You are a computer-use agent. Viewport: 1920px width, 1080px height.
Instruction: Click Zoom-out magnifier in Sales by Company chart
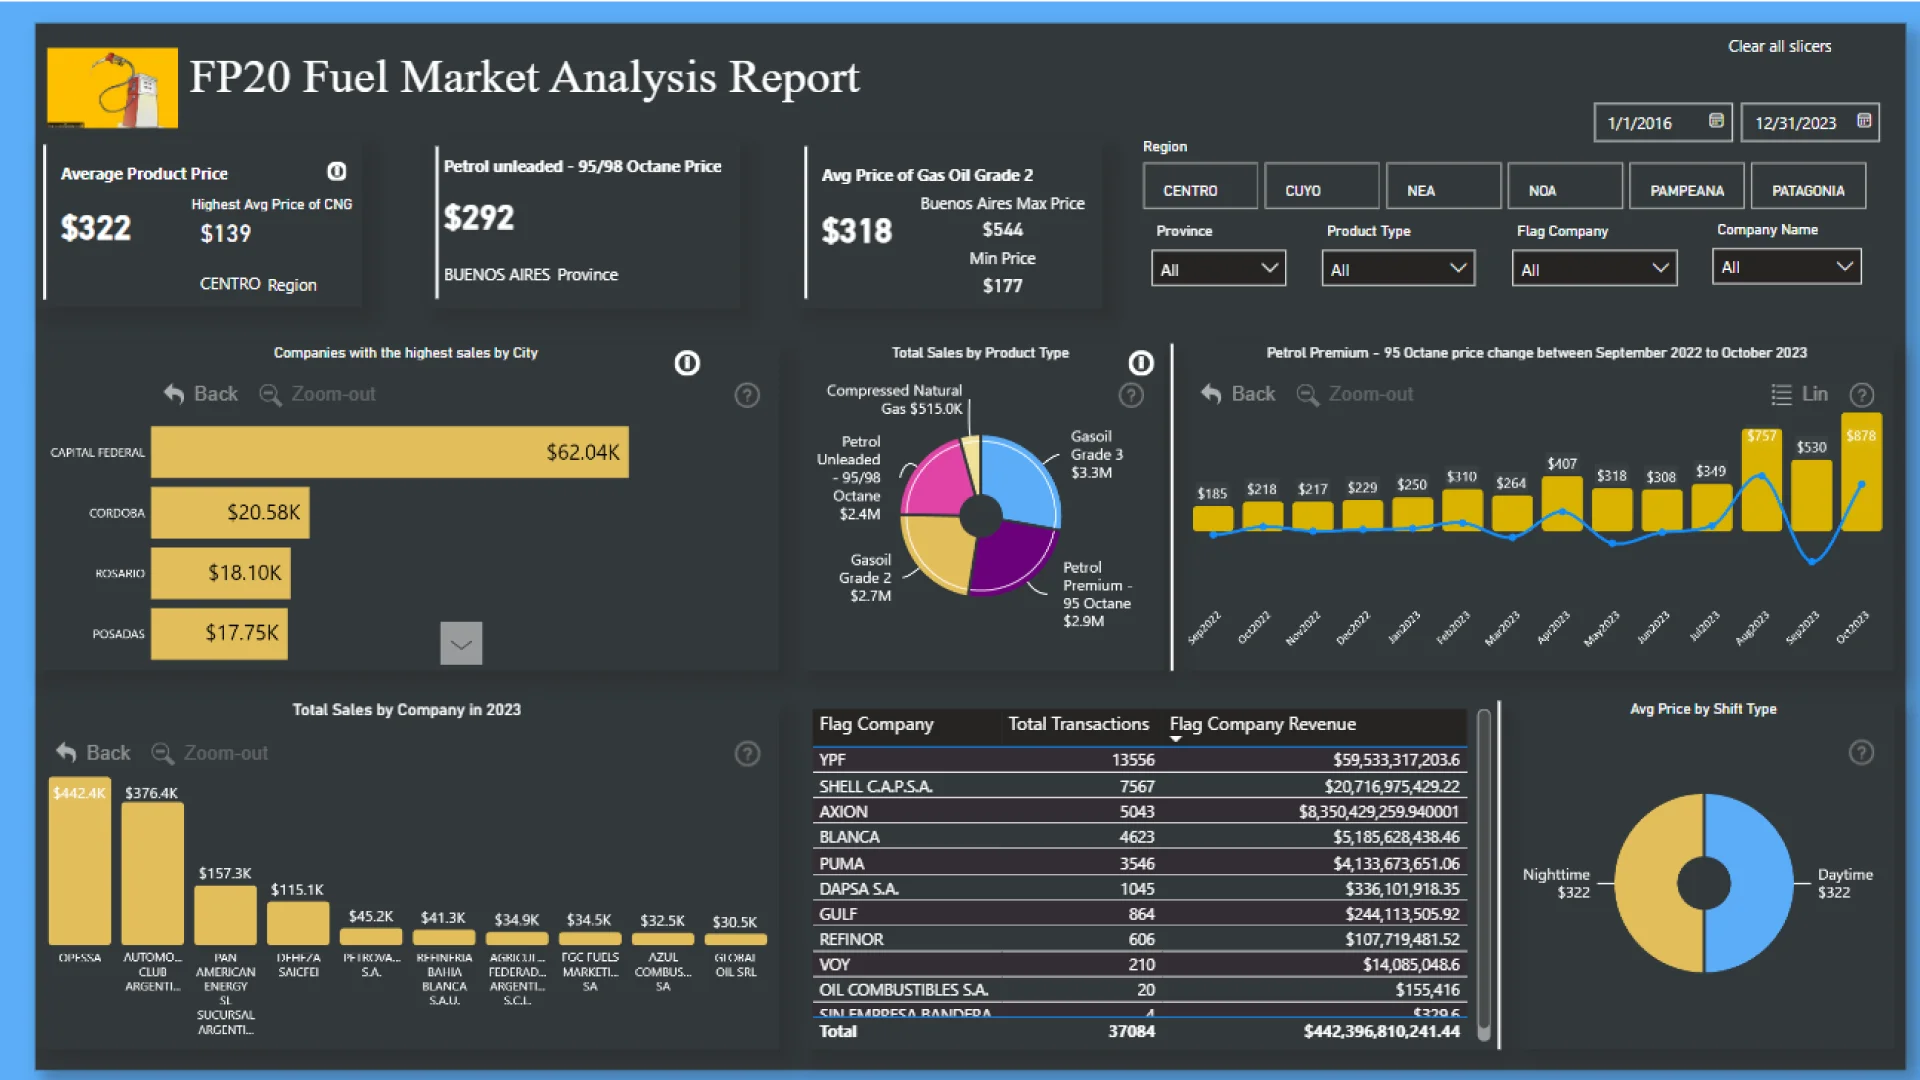162,752
